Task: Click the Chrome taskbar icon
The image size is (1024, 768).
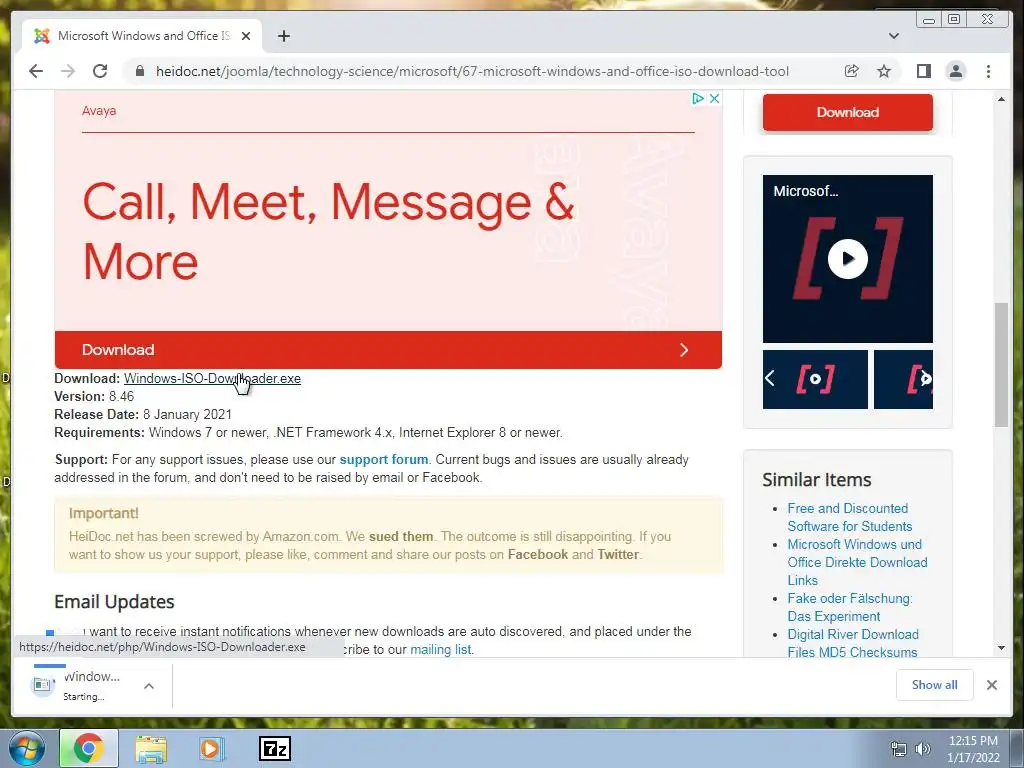Action: (89, 748)
